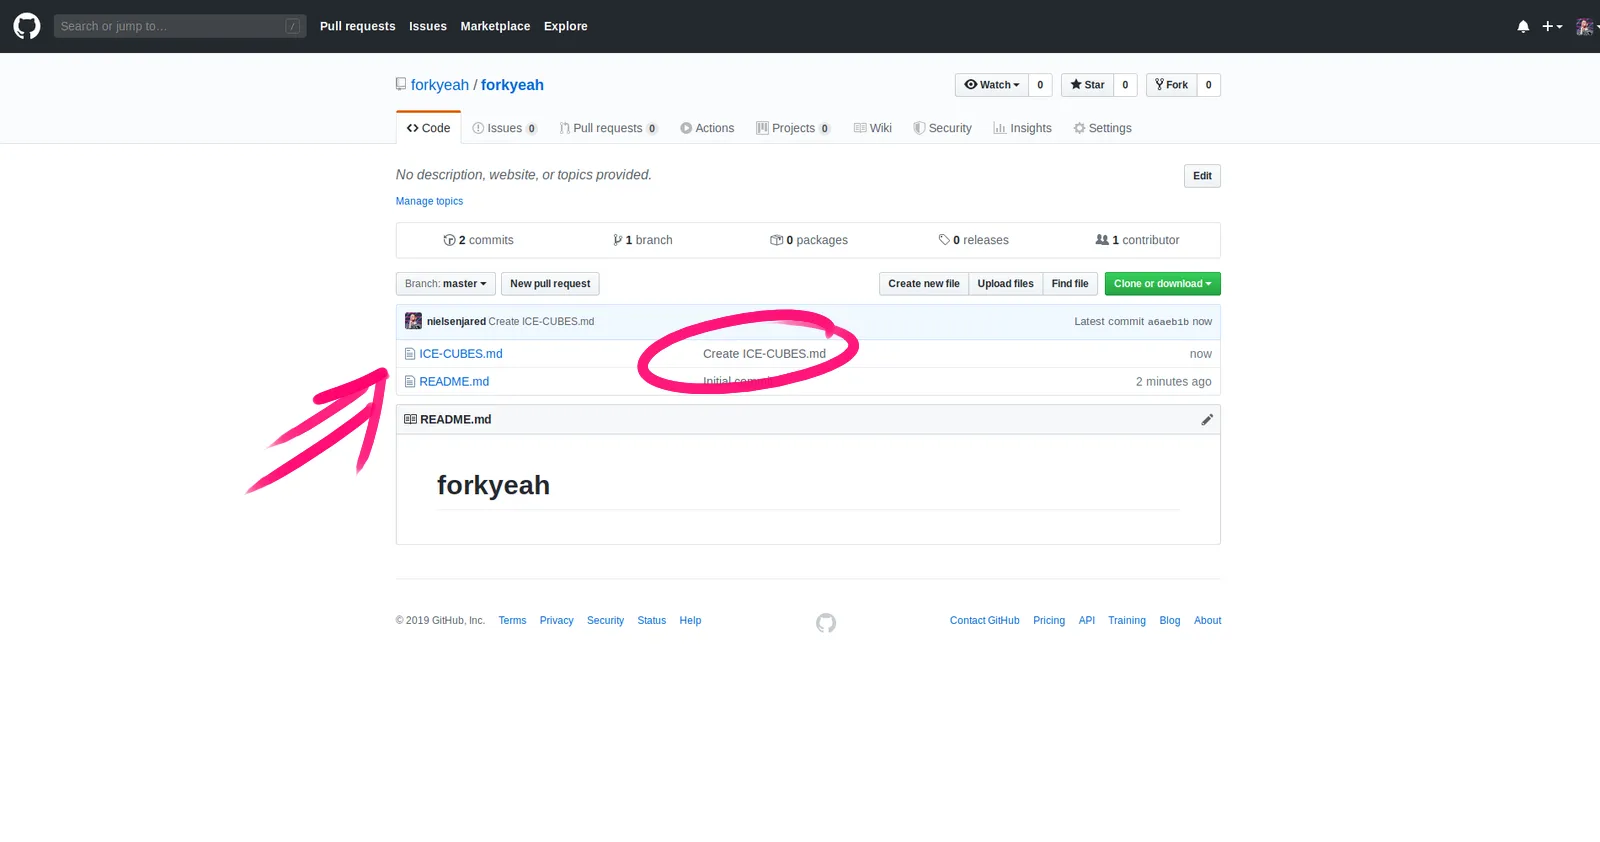Viewport: 1600px width, 842px height.
Task: Select the Code tab
Action: [x=428, y=128]
